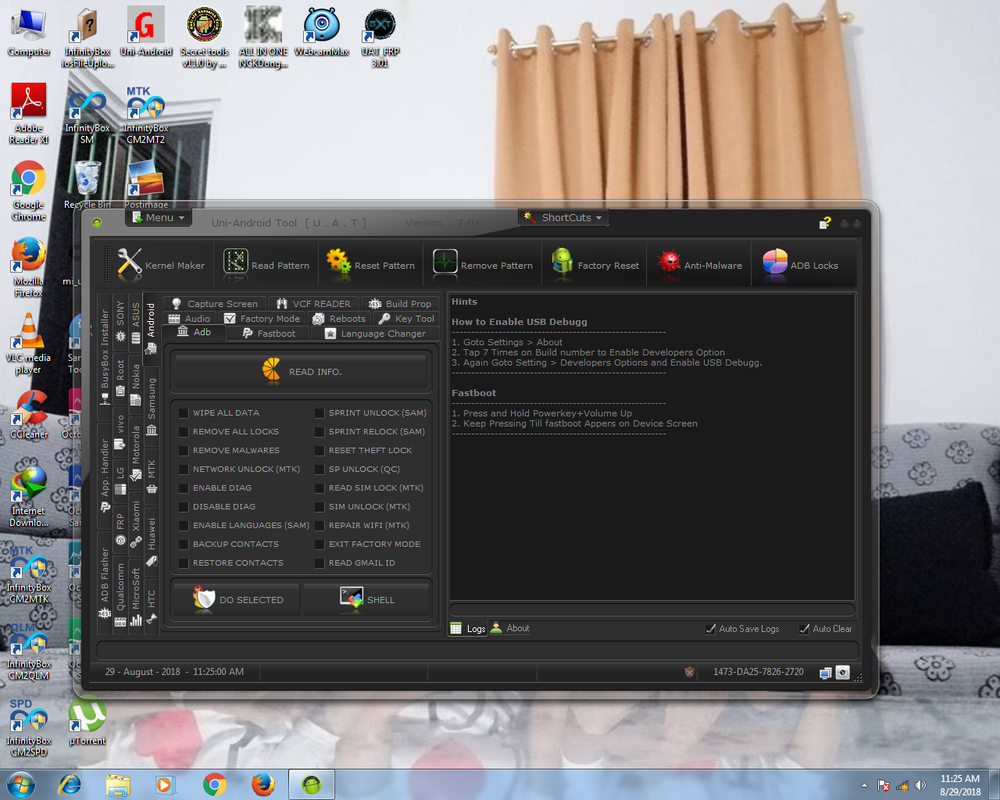This screenshot has height=800, width=1000.
Task: Click the READ INFO. button
Action: pyautogui.click(x=301, y=371)
